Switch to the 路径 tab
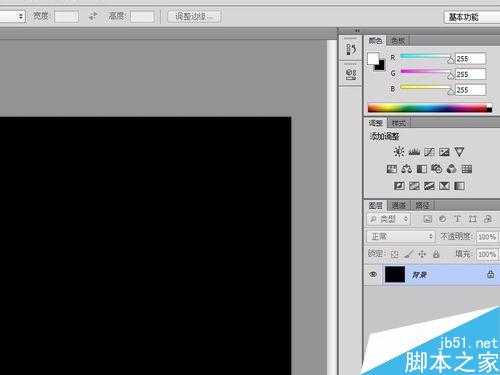Image resolution: width=500 pixels, height=375 pixels. point(423,205)
